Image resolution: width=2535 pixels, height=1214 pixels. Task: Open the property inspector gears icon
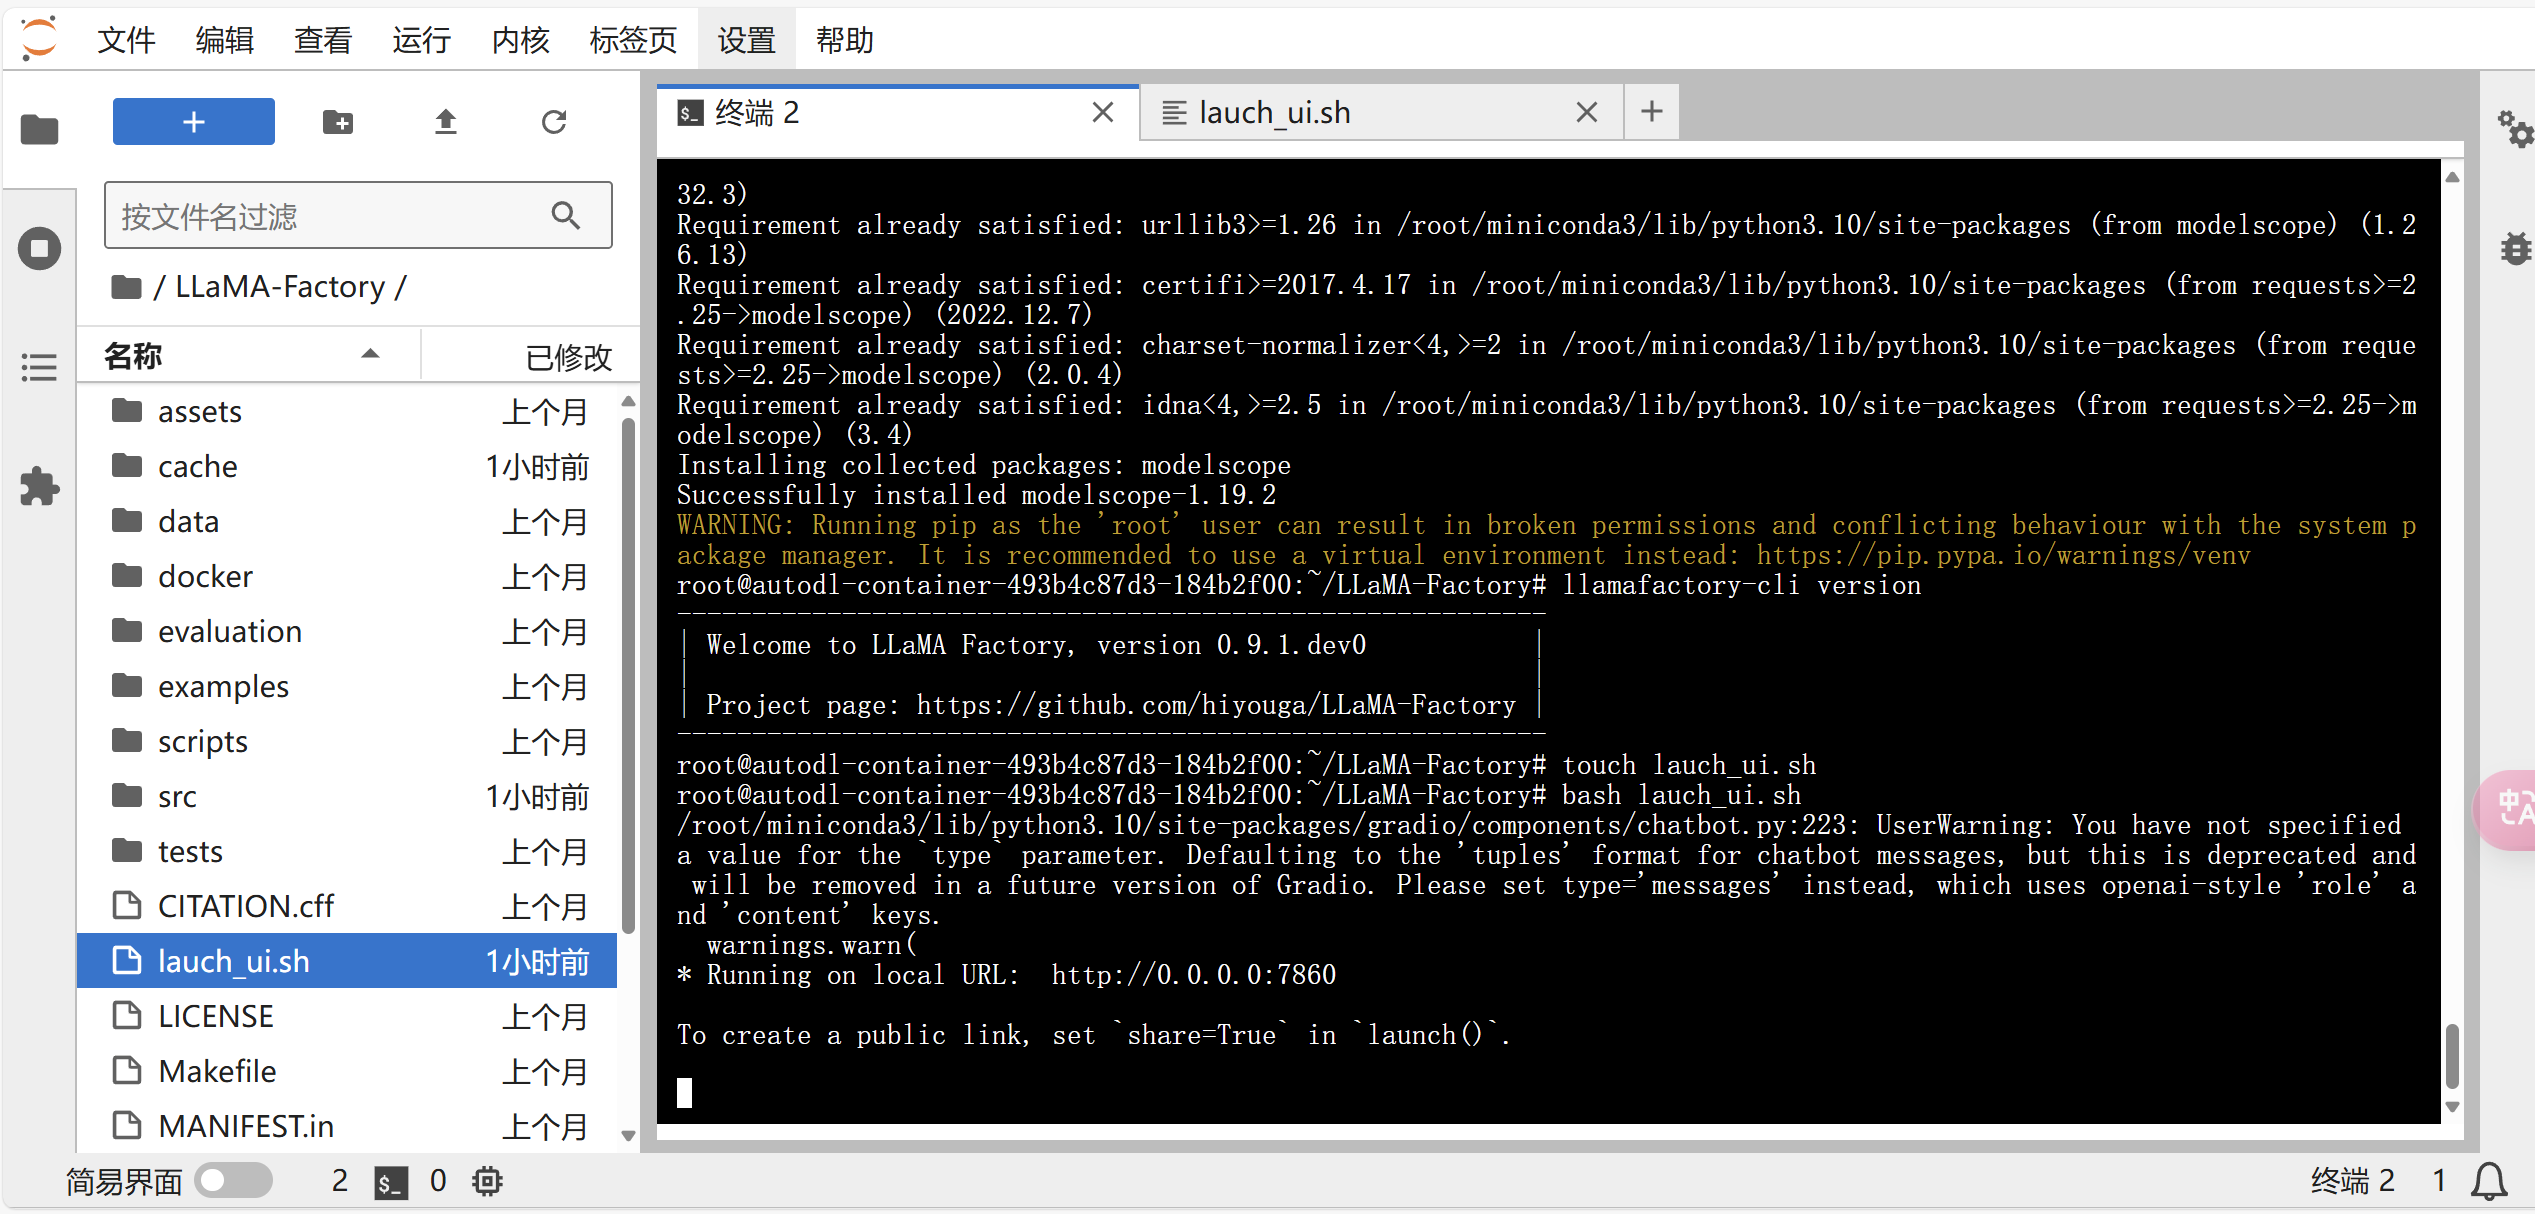(2514, 129)
